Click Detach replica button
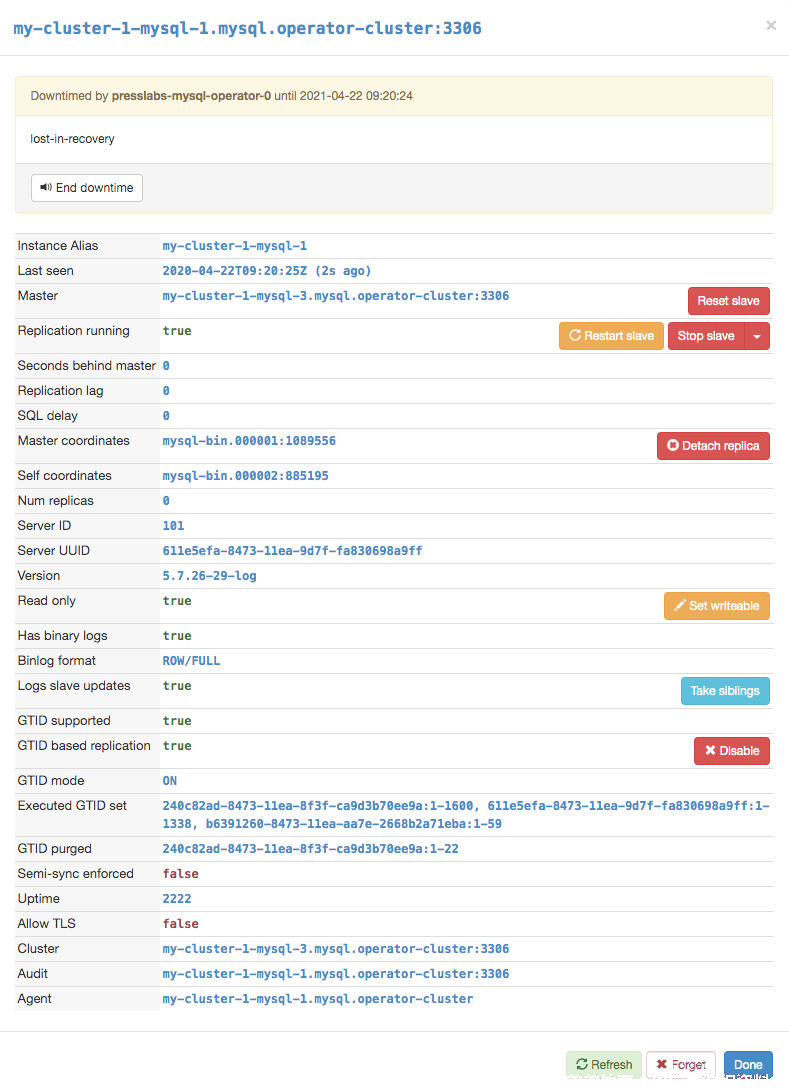This screenshot has height=1092, width=789. (713, 446)
